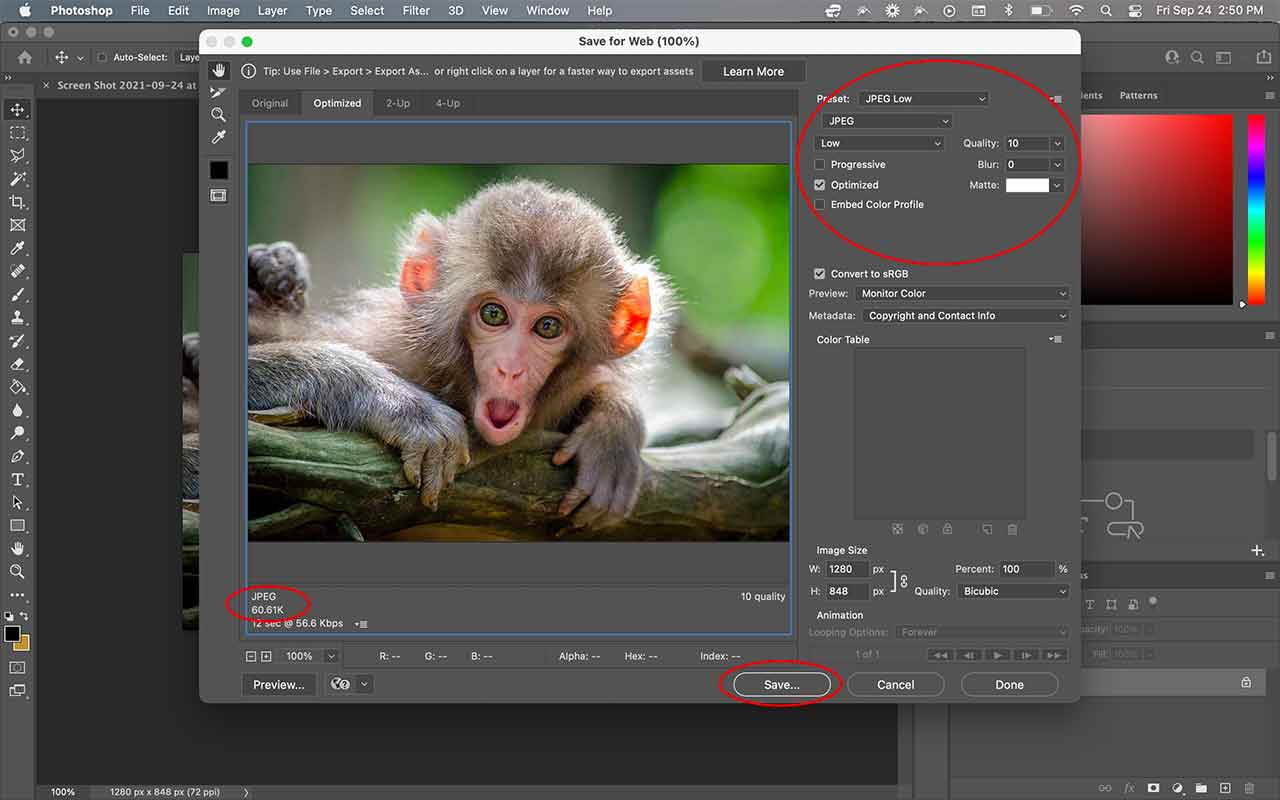Select the Healing Brush tool
Screen dimensions: 1280x800
pyautogui.click(x=17, y=271)
